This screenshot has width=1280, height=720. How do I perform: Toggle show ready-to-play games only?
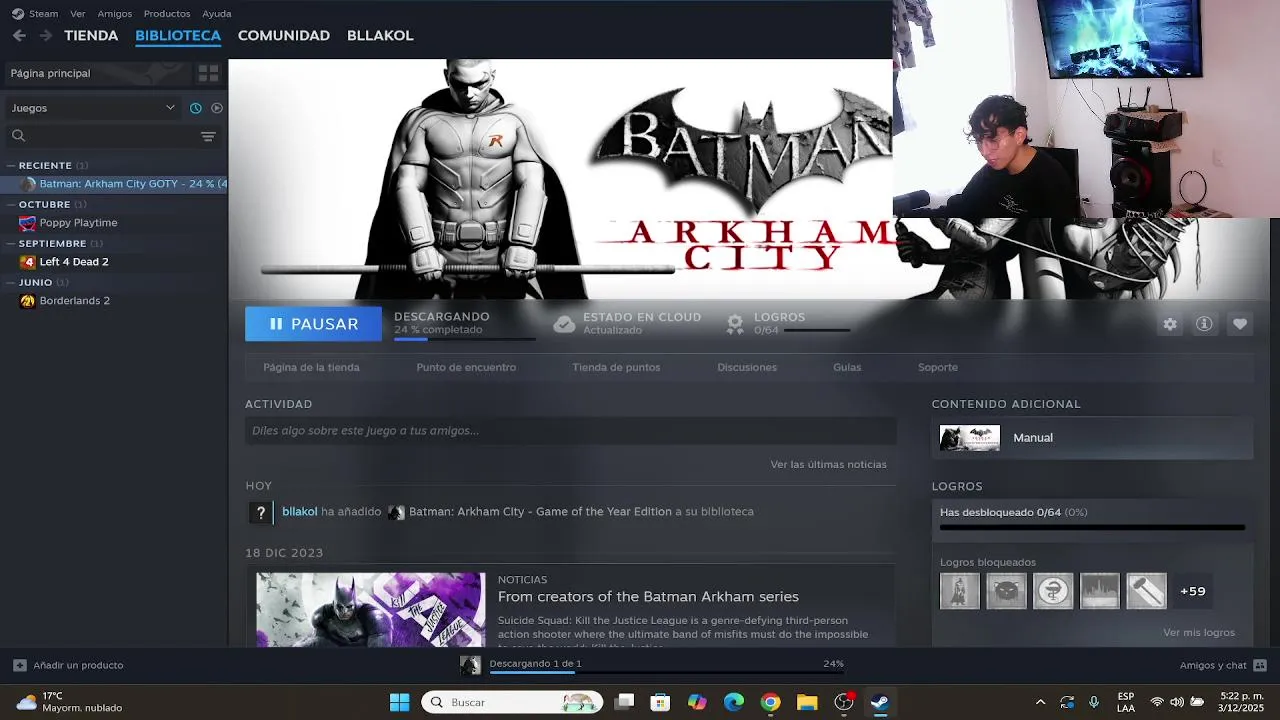217,108
